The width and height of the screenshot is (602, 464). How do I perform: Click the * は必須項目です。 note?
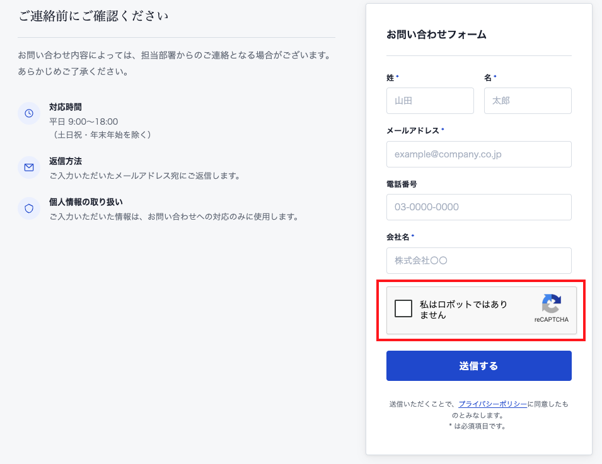point(477,426)
